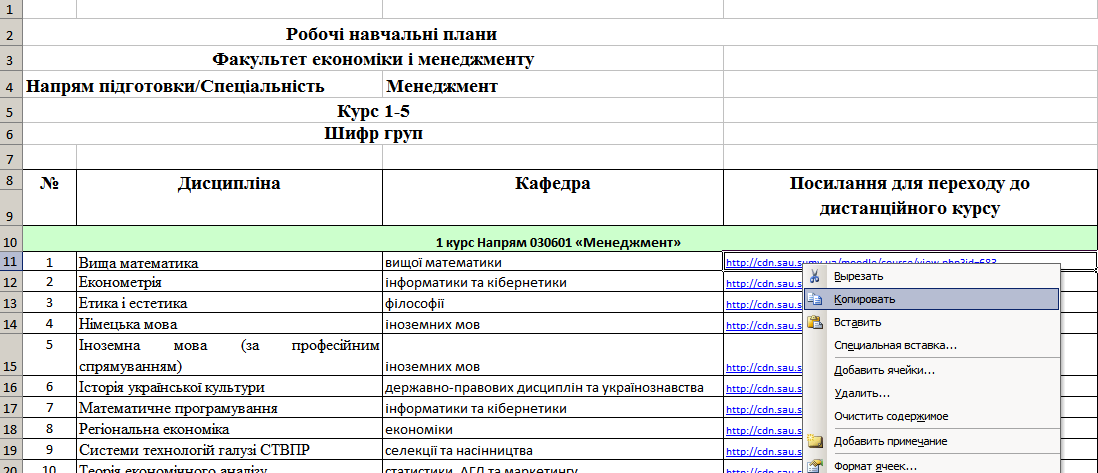
Task: Select row header 4
Action: pyautogui.click(x=11, y=86)
